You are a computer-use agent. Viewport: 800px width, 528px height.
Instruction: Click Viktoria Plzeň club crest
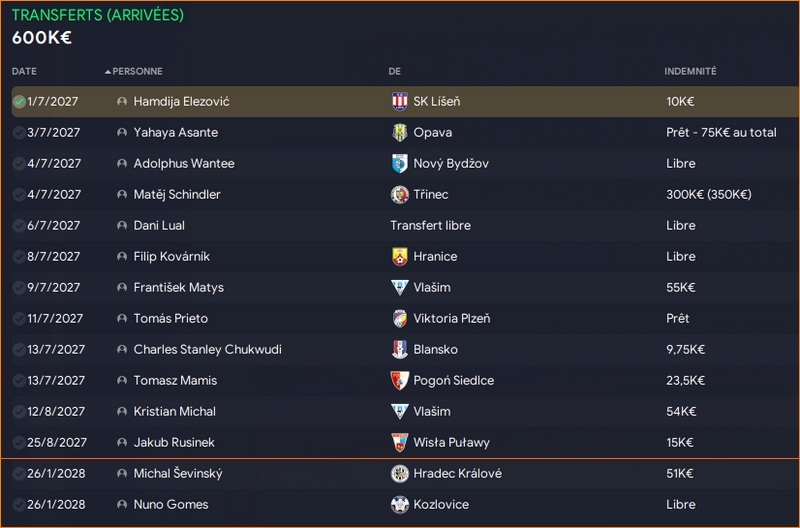click(400, 319)
